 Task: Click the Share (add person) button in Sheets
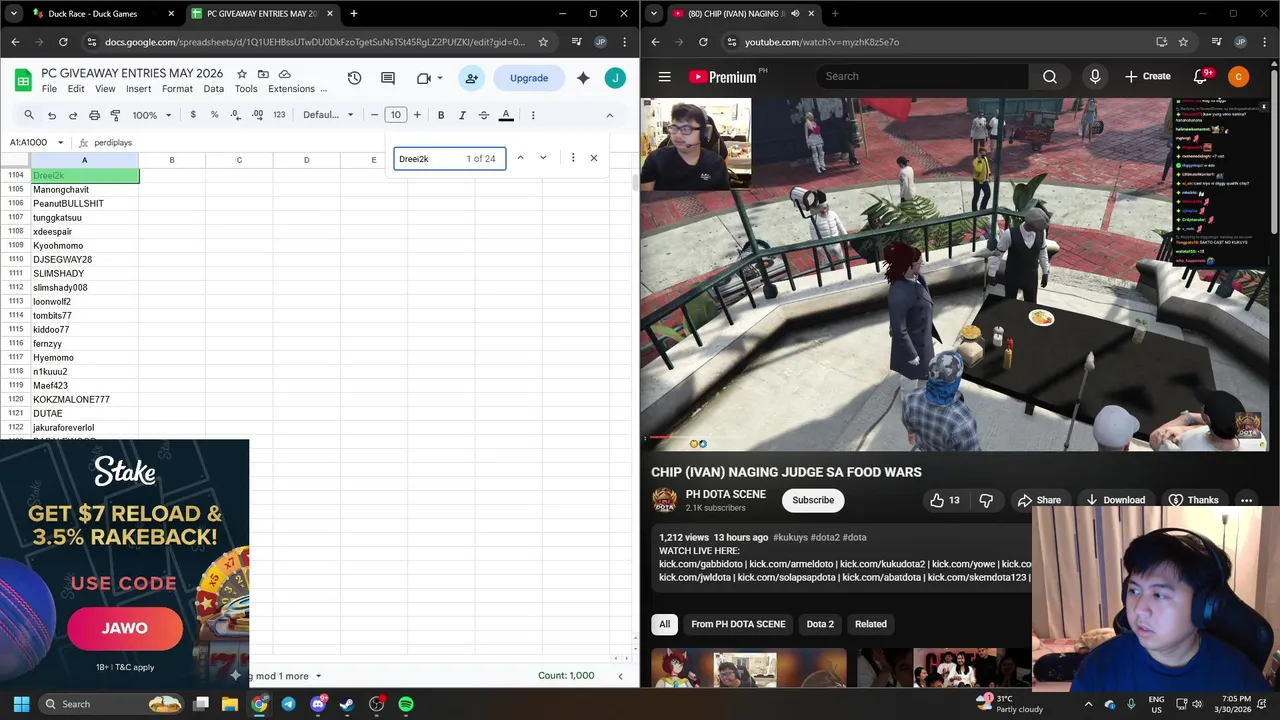[x=472, y=78]
